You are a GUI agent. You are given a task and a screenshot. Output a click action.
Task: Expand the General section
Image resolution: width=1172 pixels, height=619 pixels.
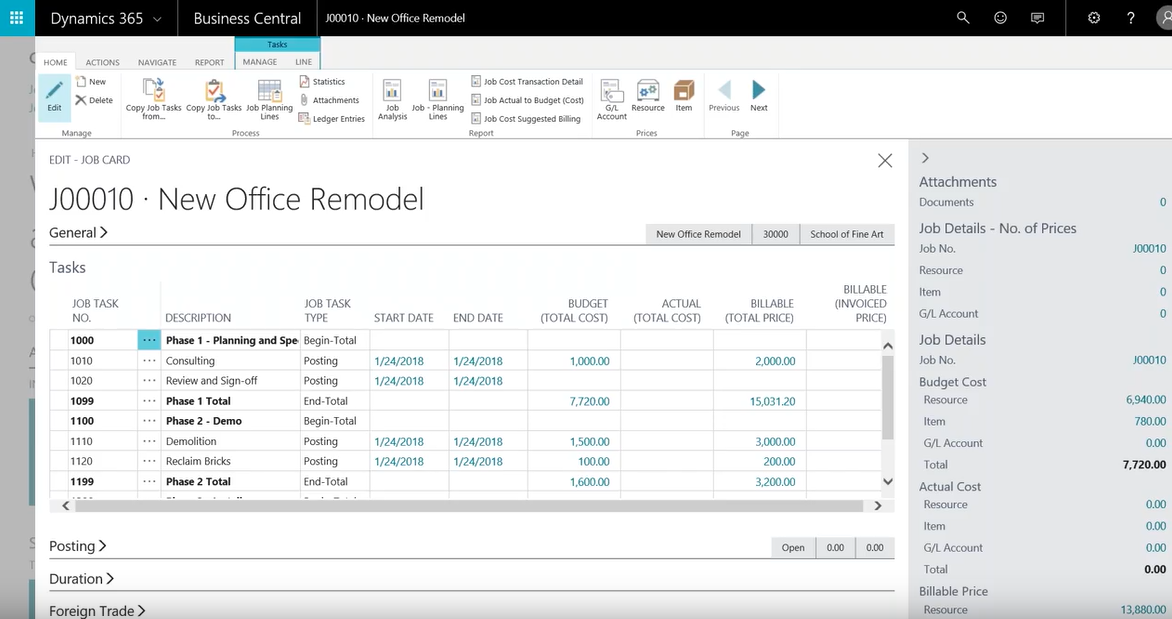[78, 232]
